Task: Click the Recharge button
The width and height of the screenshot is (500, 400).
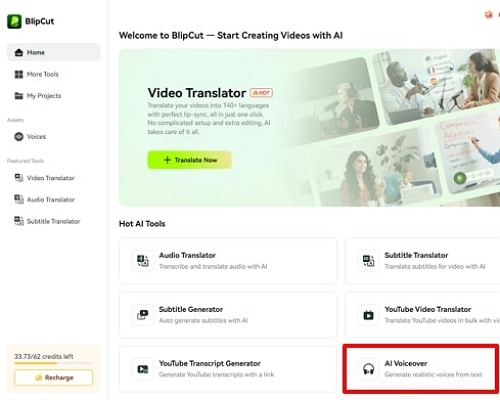Action: (x=53, y=378)
